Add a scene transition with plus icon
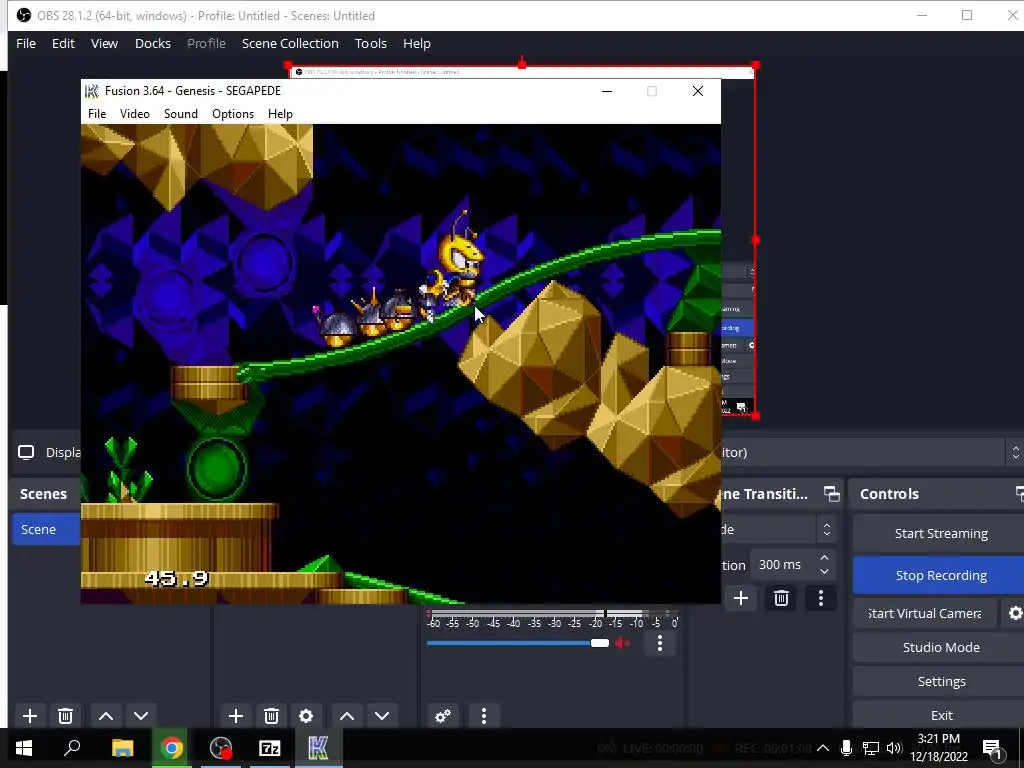Viewport: 1024px width, 768px height. point(741,598)
